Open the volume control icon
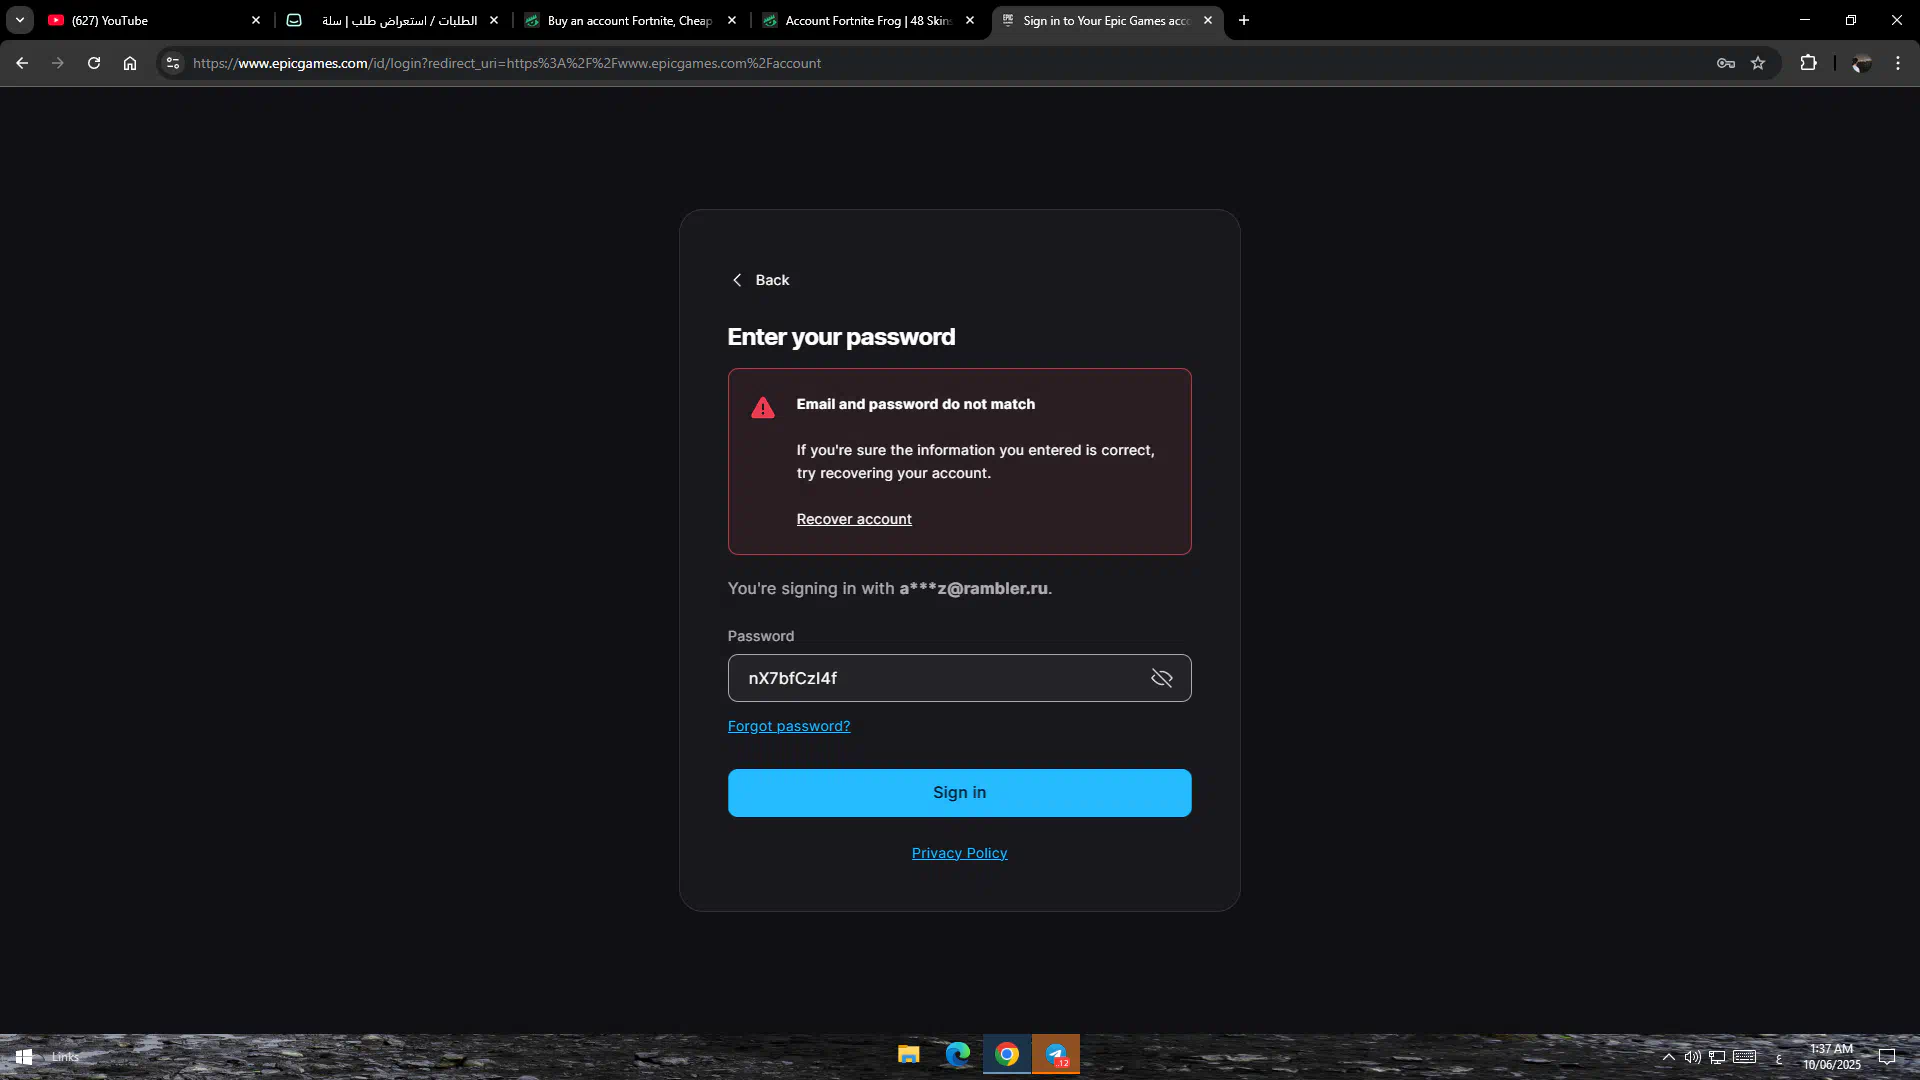Image resolution: width=1920 pixels, height=1080 pixels. pyautogui.click(x=1692, y=1057)
